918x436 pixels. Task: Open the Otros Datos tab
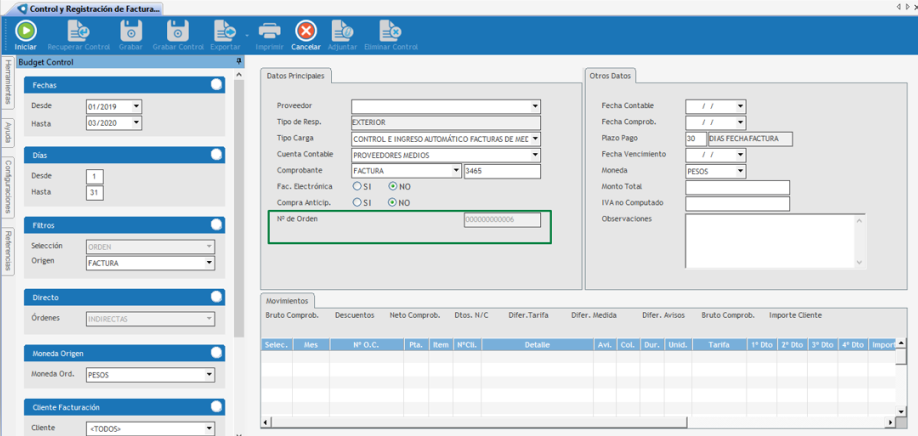[x=610, y=76]
